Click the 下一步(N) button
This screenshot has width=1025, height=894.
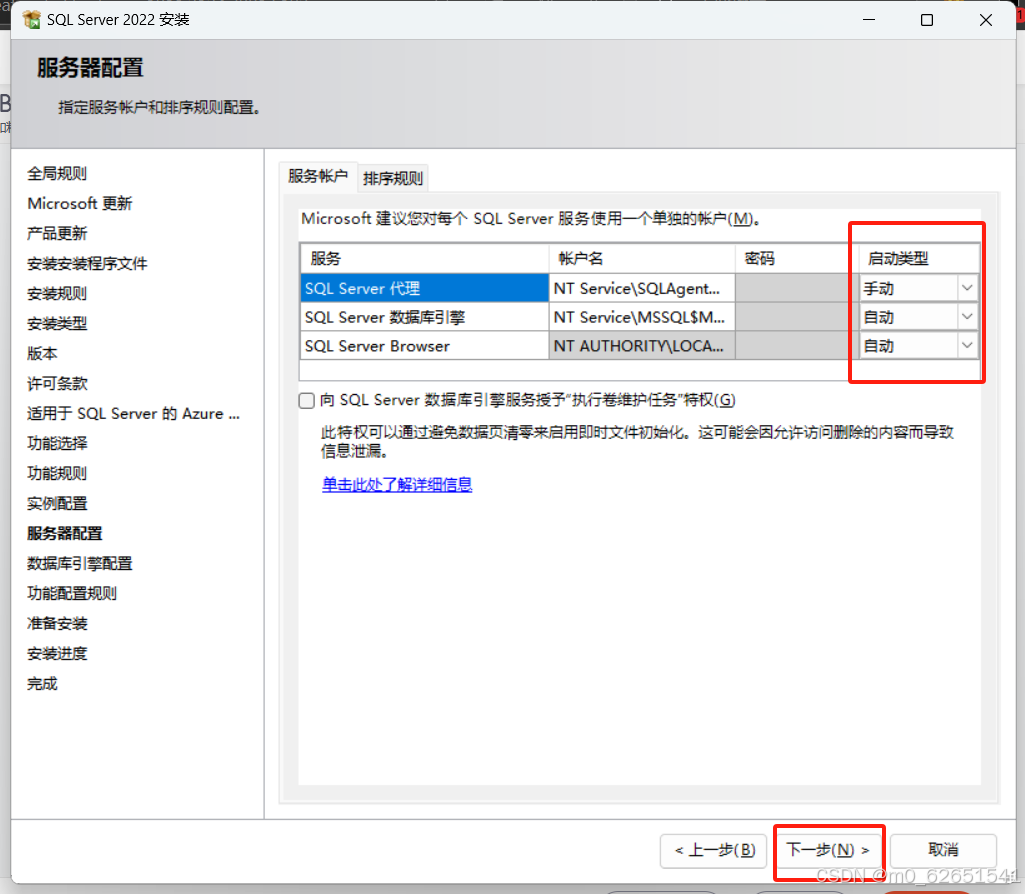tap(828, 850)
